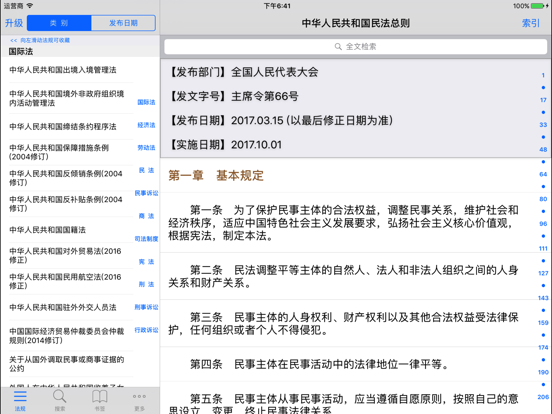Open the 书签 bookmarks tab
The image size is (552, 414).
(100, 401)
